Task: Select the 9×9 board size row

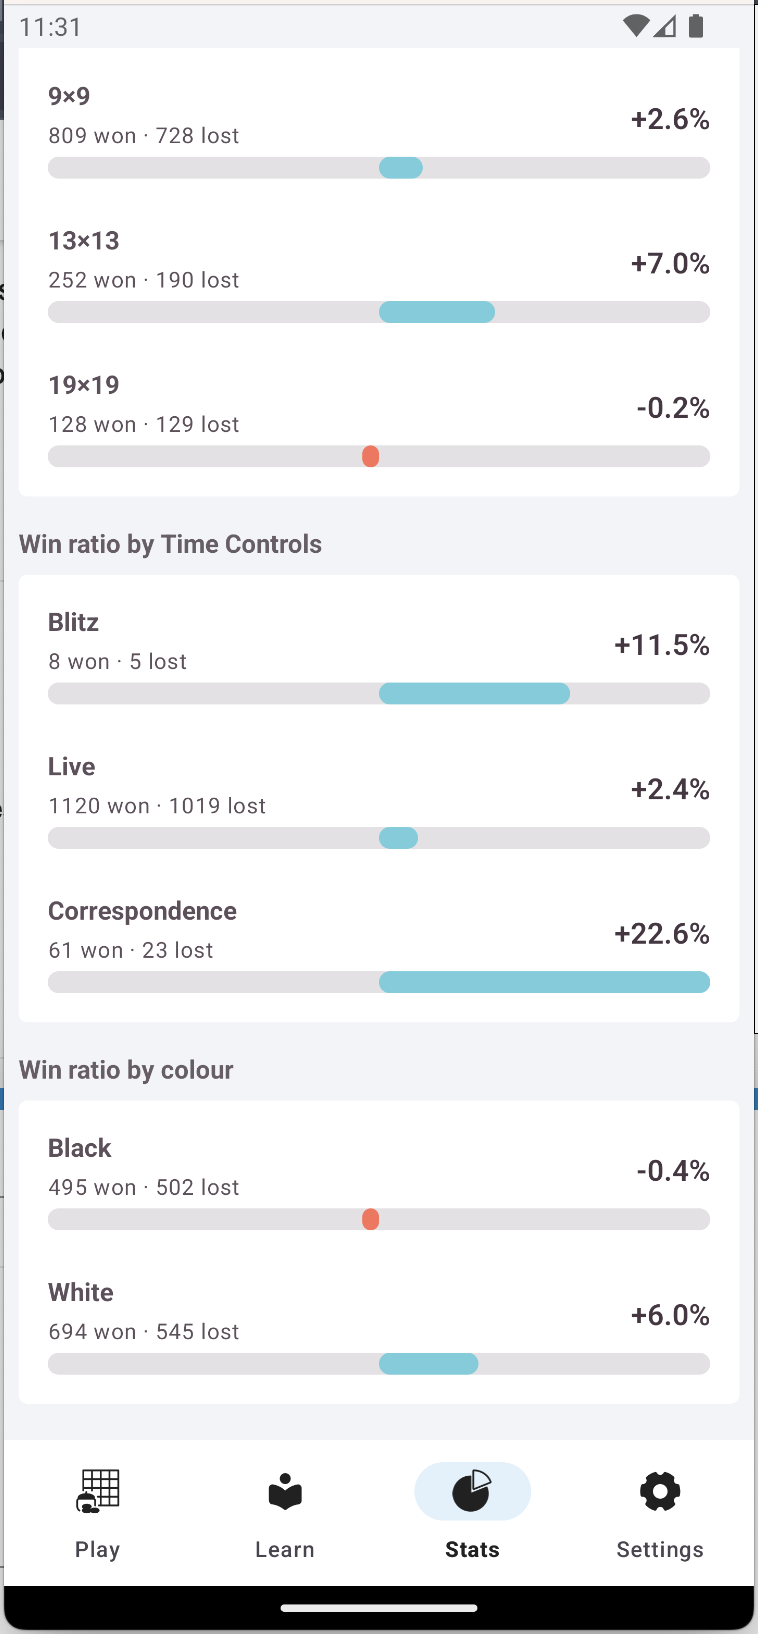Action: click(379, 132)
